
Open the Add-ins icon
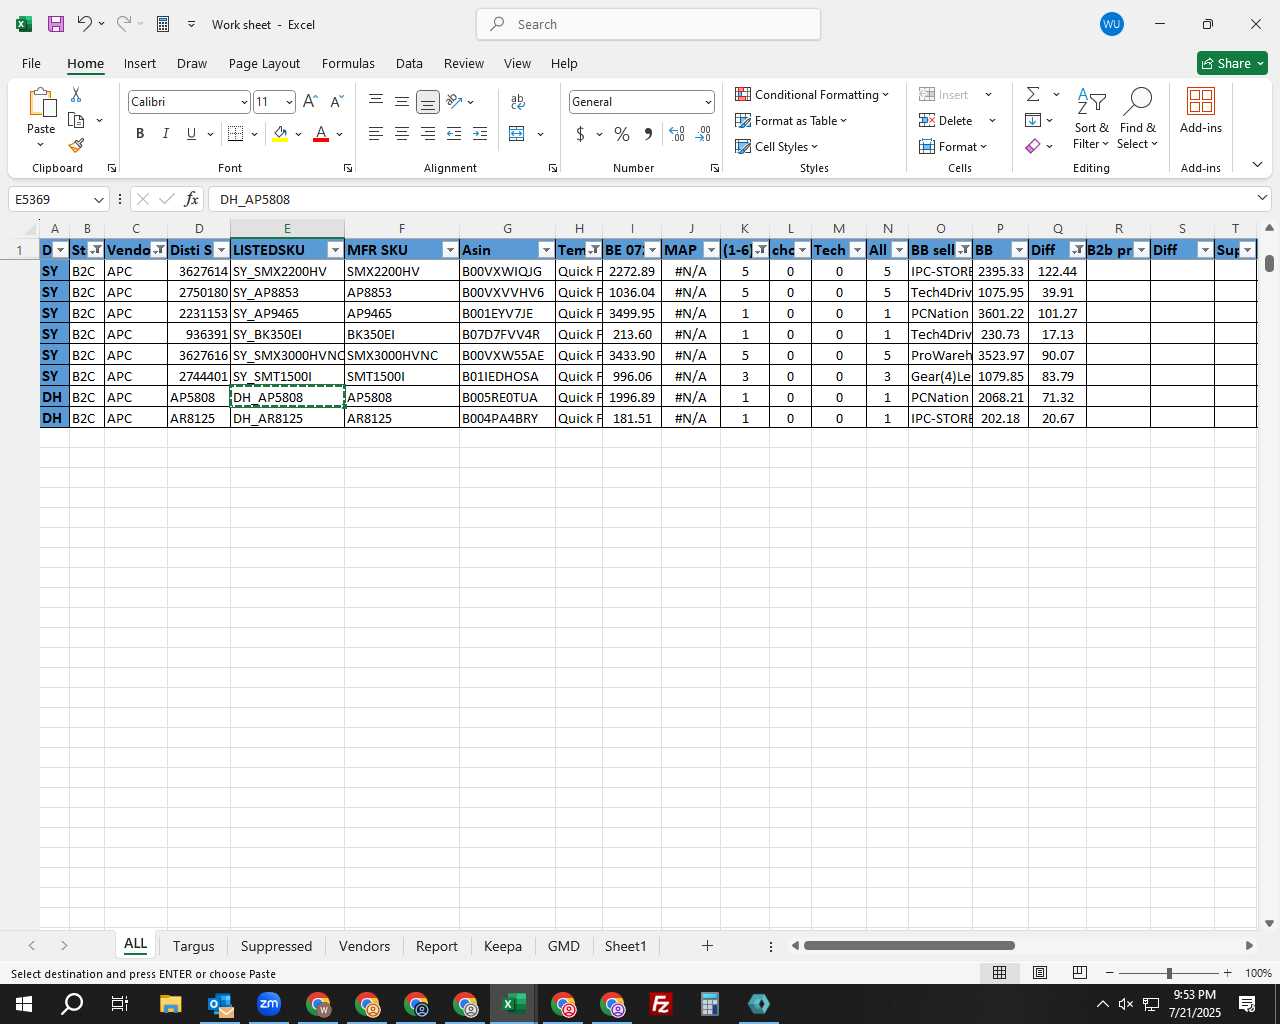click(1201, 110)
